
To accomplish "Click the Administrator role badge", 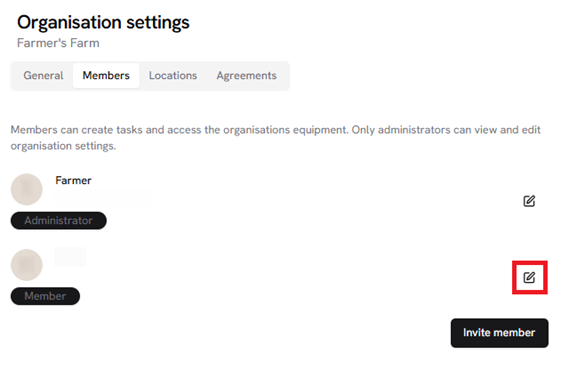I will pos(59,220).
